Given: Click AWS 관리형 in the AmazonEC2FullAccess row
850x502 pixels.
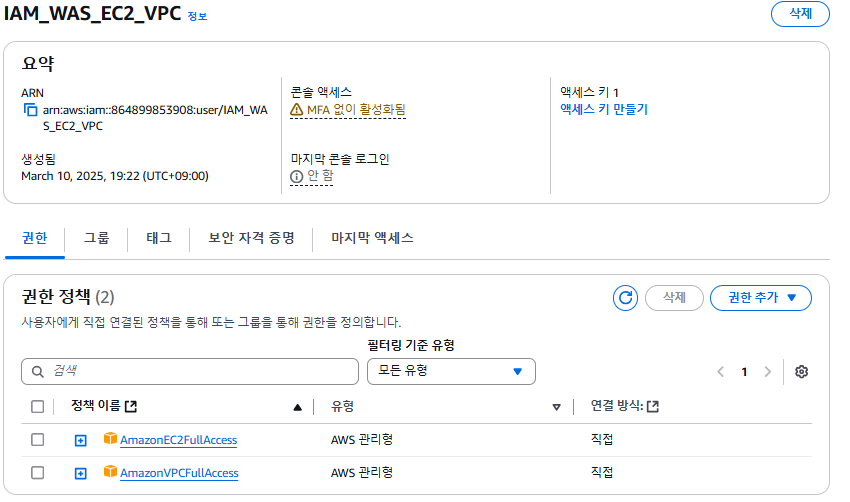Looking at the screenshot, I should tap(362, 440).
